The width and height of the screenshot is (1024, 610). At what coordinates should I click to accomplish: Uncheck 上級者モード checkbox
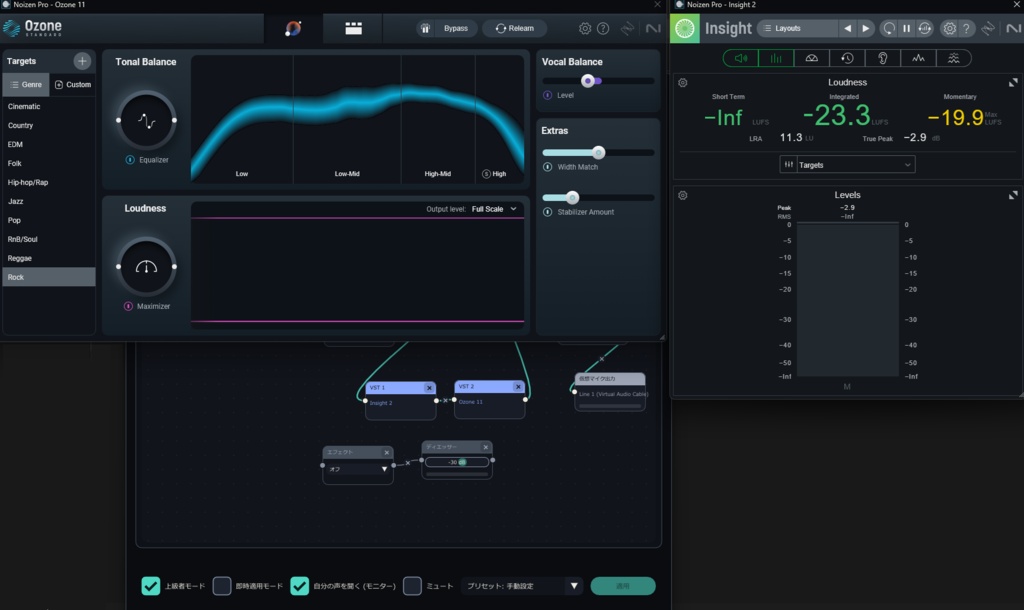tap(151, 586)
